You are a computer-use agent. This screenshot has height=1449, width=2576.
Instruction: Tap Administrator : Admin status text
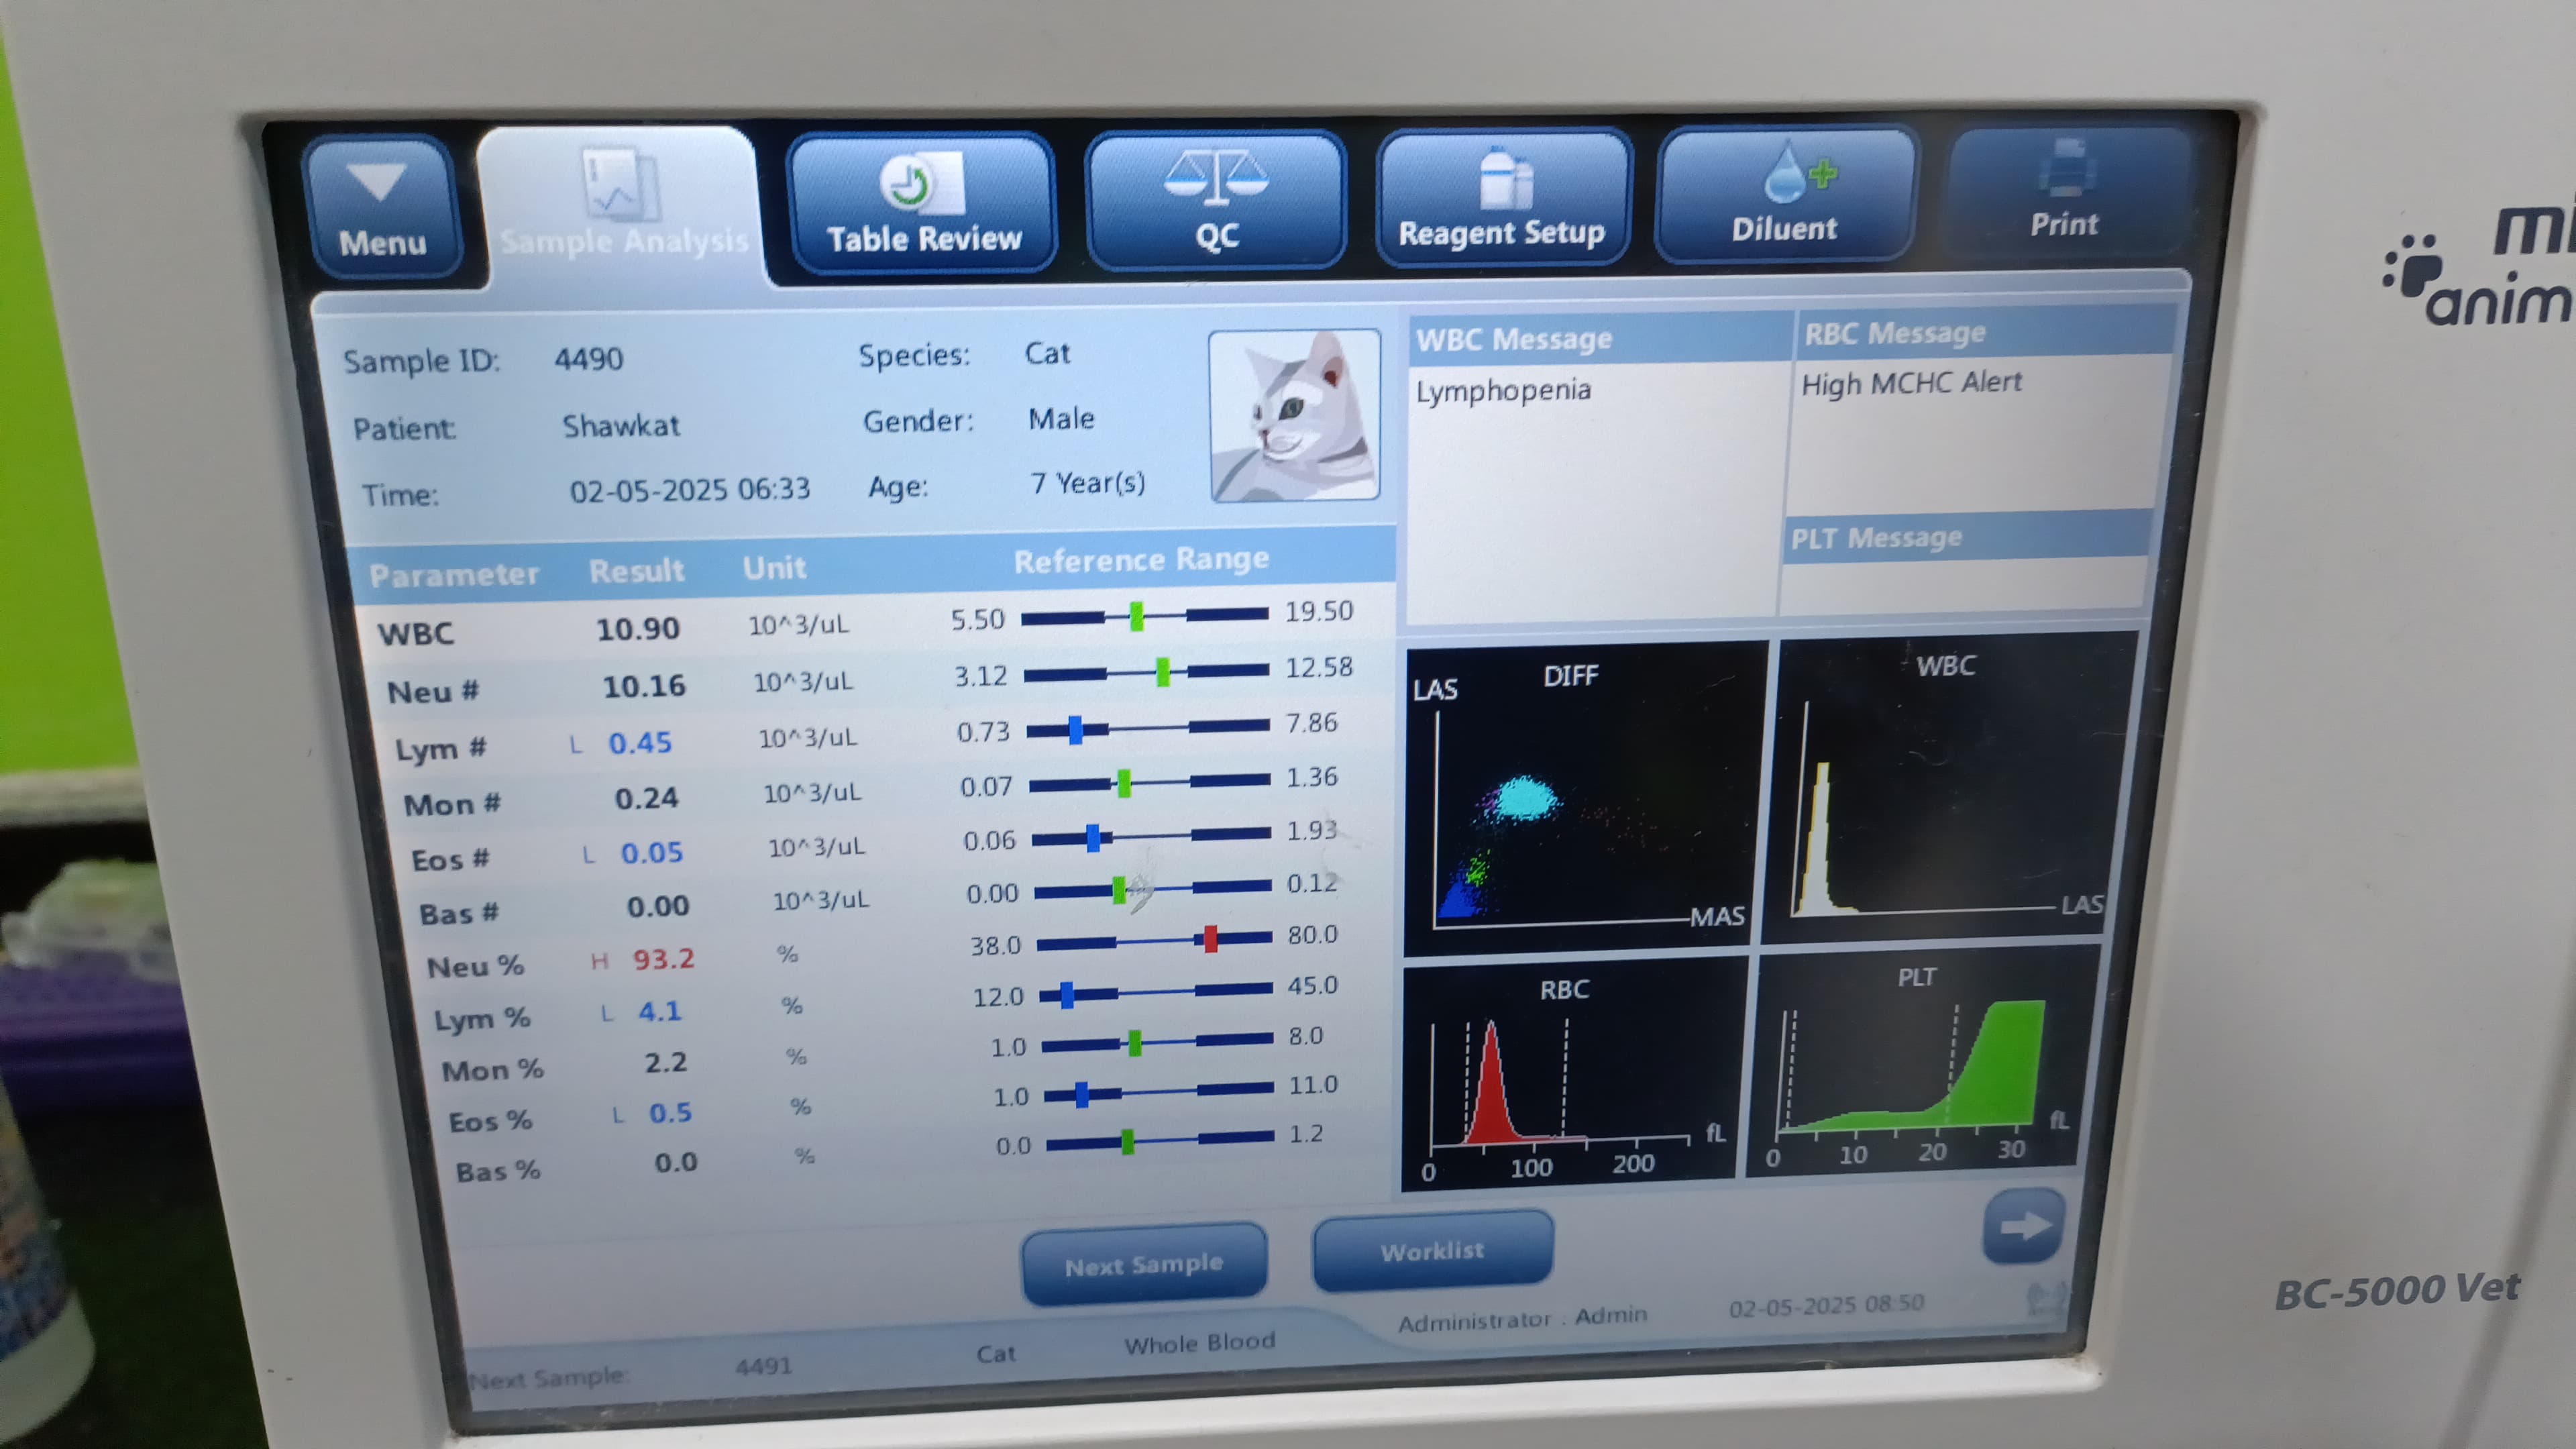(1522, 1319)
